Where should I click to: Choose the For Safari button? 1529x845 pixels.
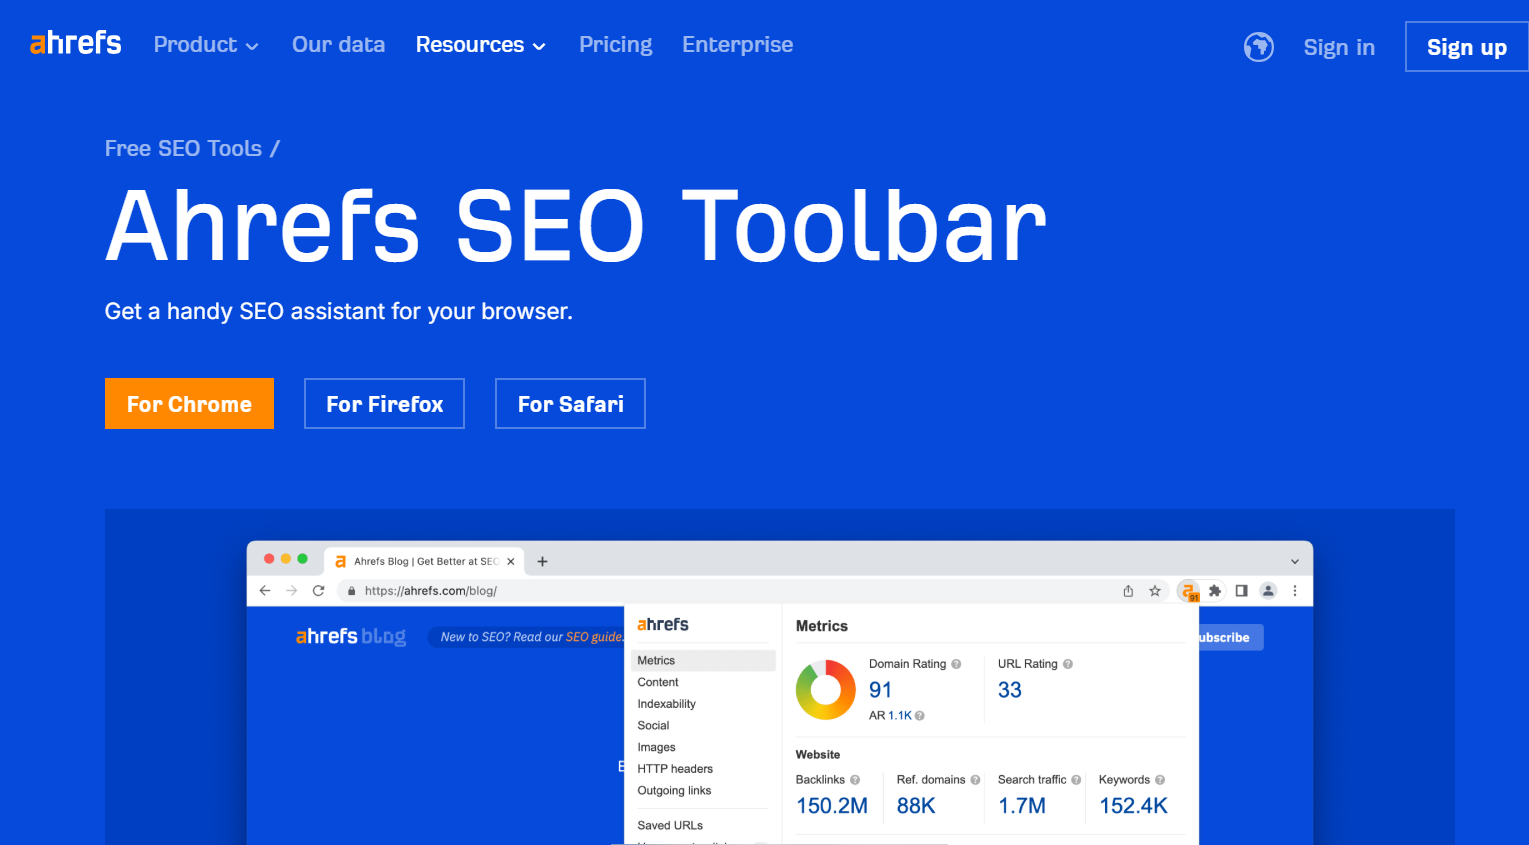pyautogui.click(x=570, y=403)
